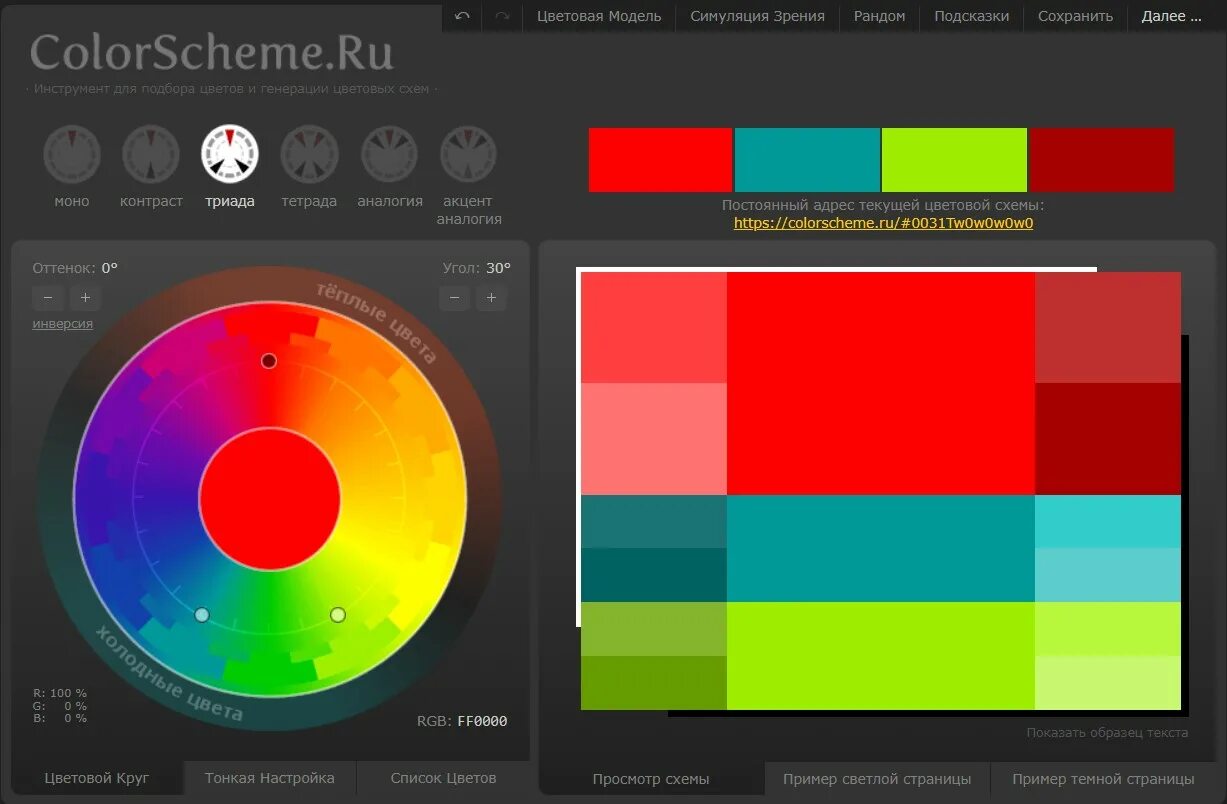Click the red center circle of the wheel
The width and height of the screenshot is (1227, 804).
(x=270, y=499)
